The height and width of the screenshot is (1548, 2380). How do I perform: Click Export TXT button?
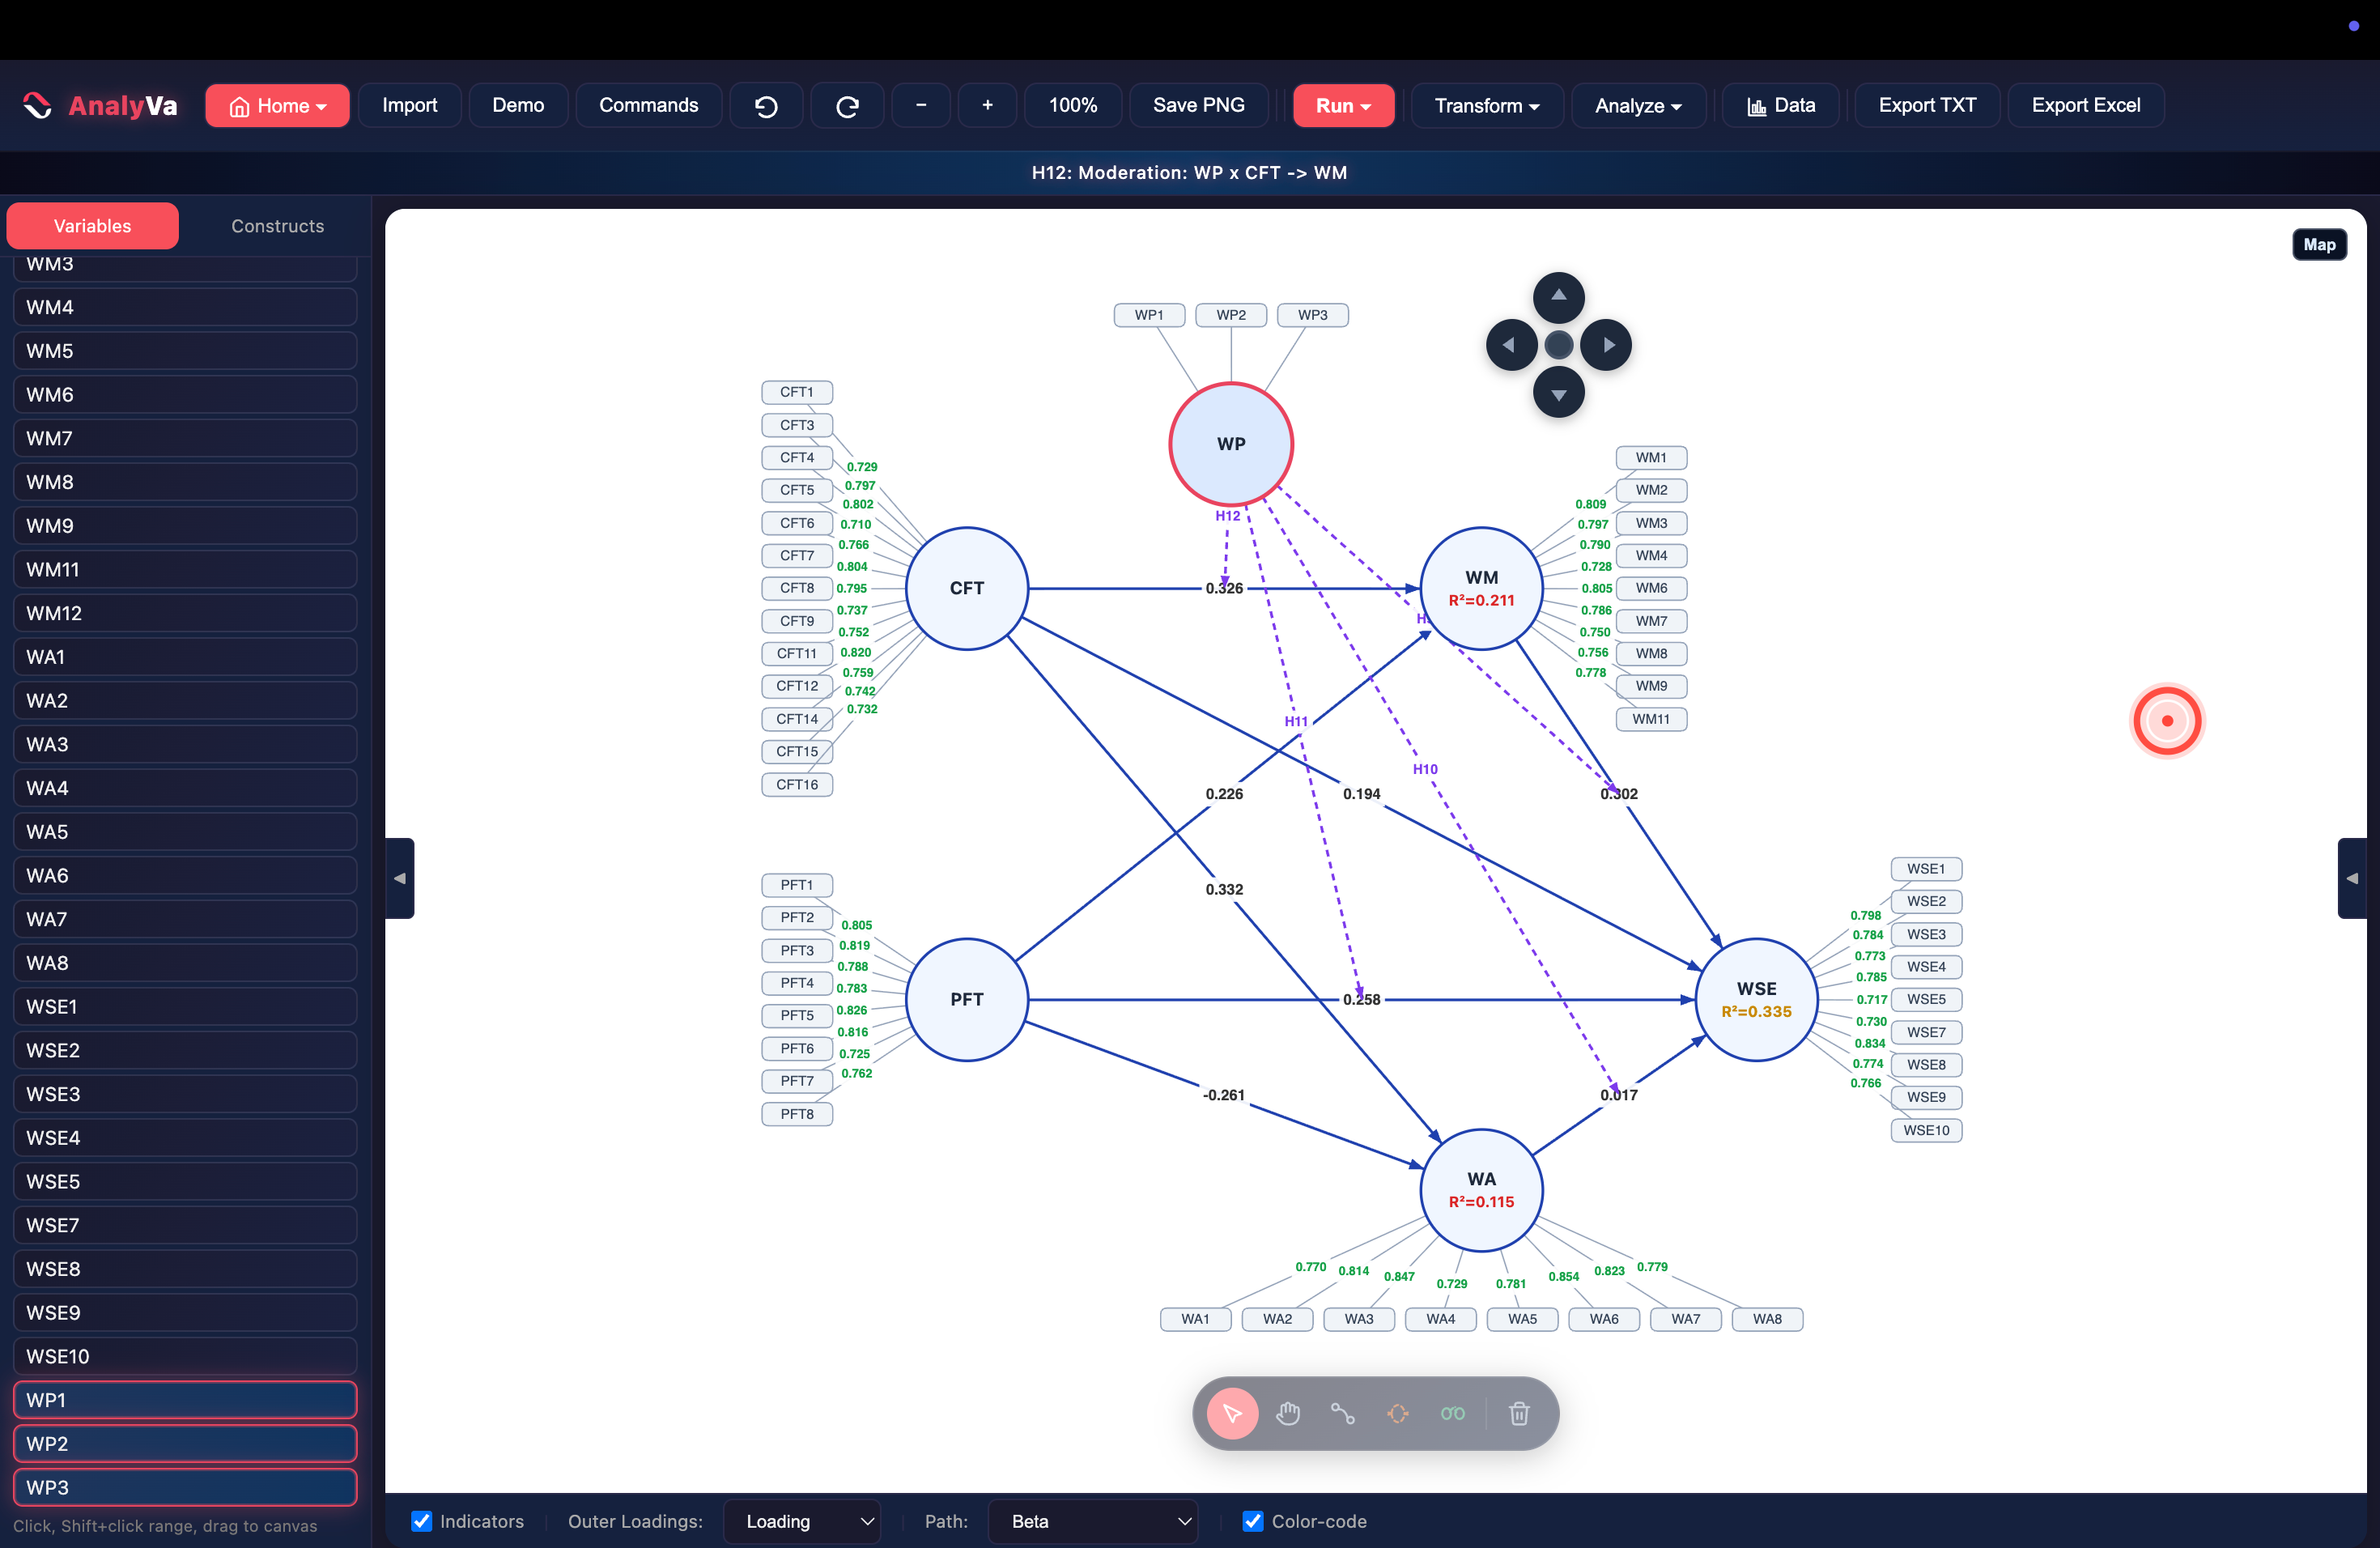click(x=1927, y=106)
